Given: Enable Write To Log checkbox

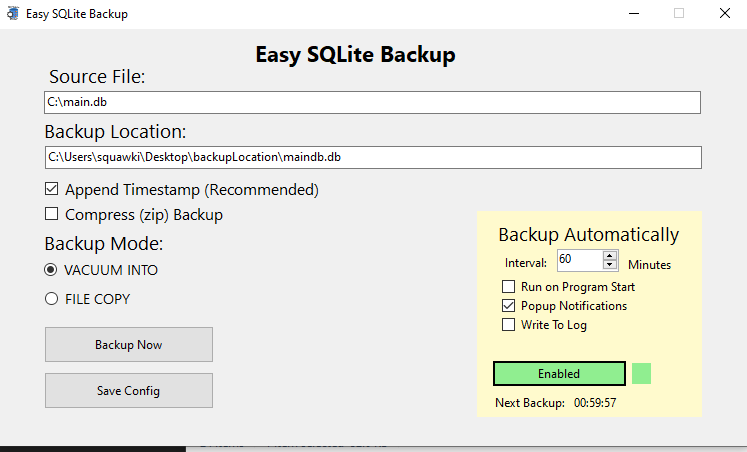Looking at the screenshot, I should [x=508, y=324].
